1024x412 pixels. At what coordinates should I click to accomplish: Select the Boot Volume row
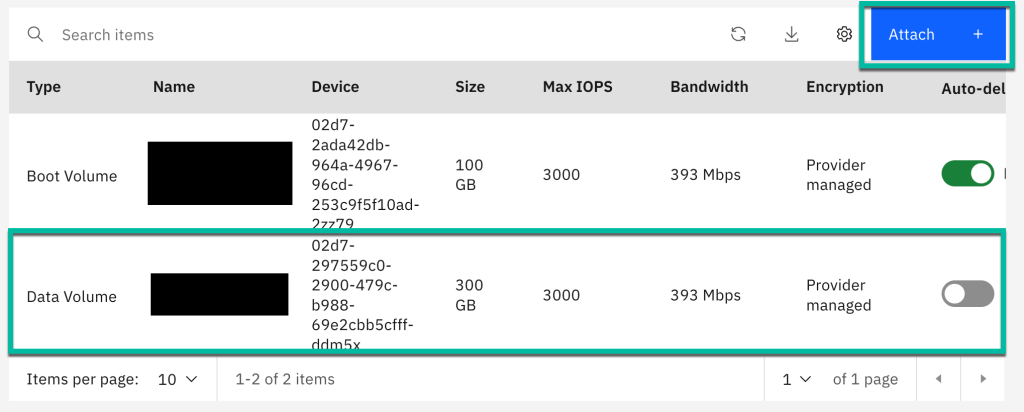(x=71, y=176)
